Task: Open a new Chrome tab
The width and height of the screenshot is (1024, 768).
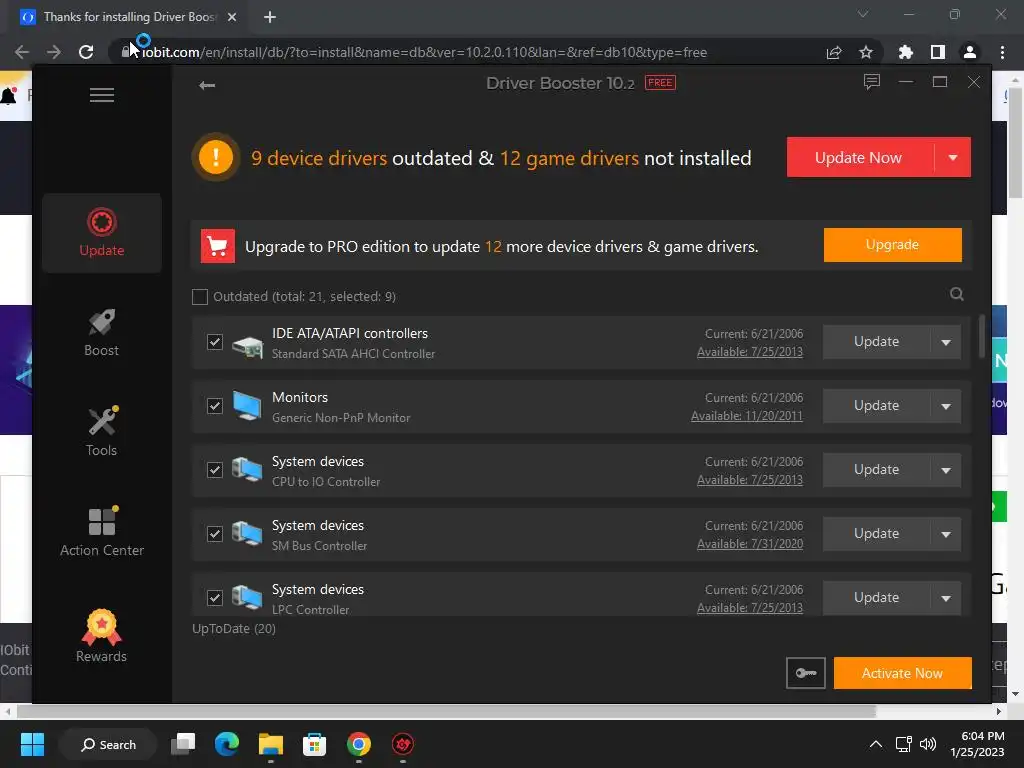Action: tap(270, 17)
